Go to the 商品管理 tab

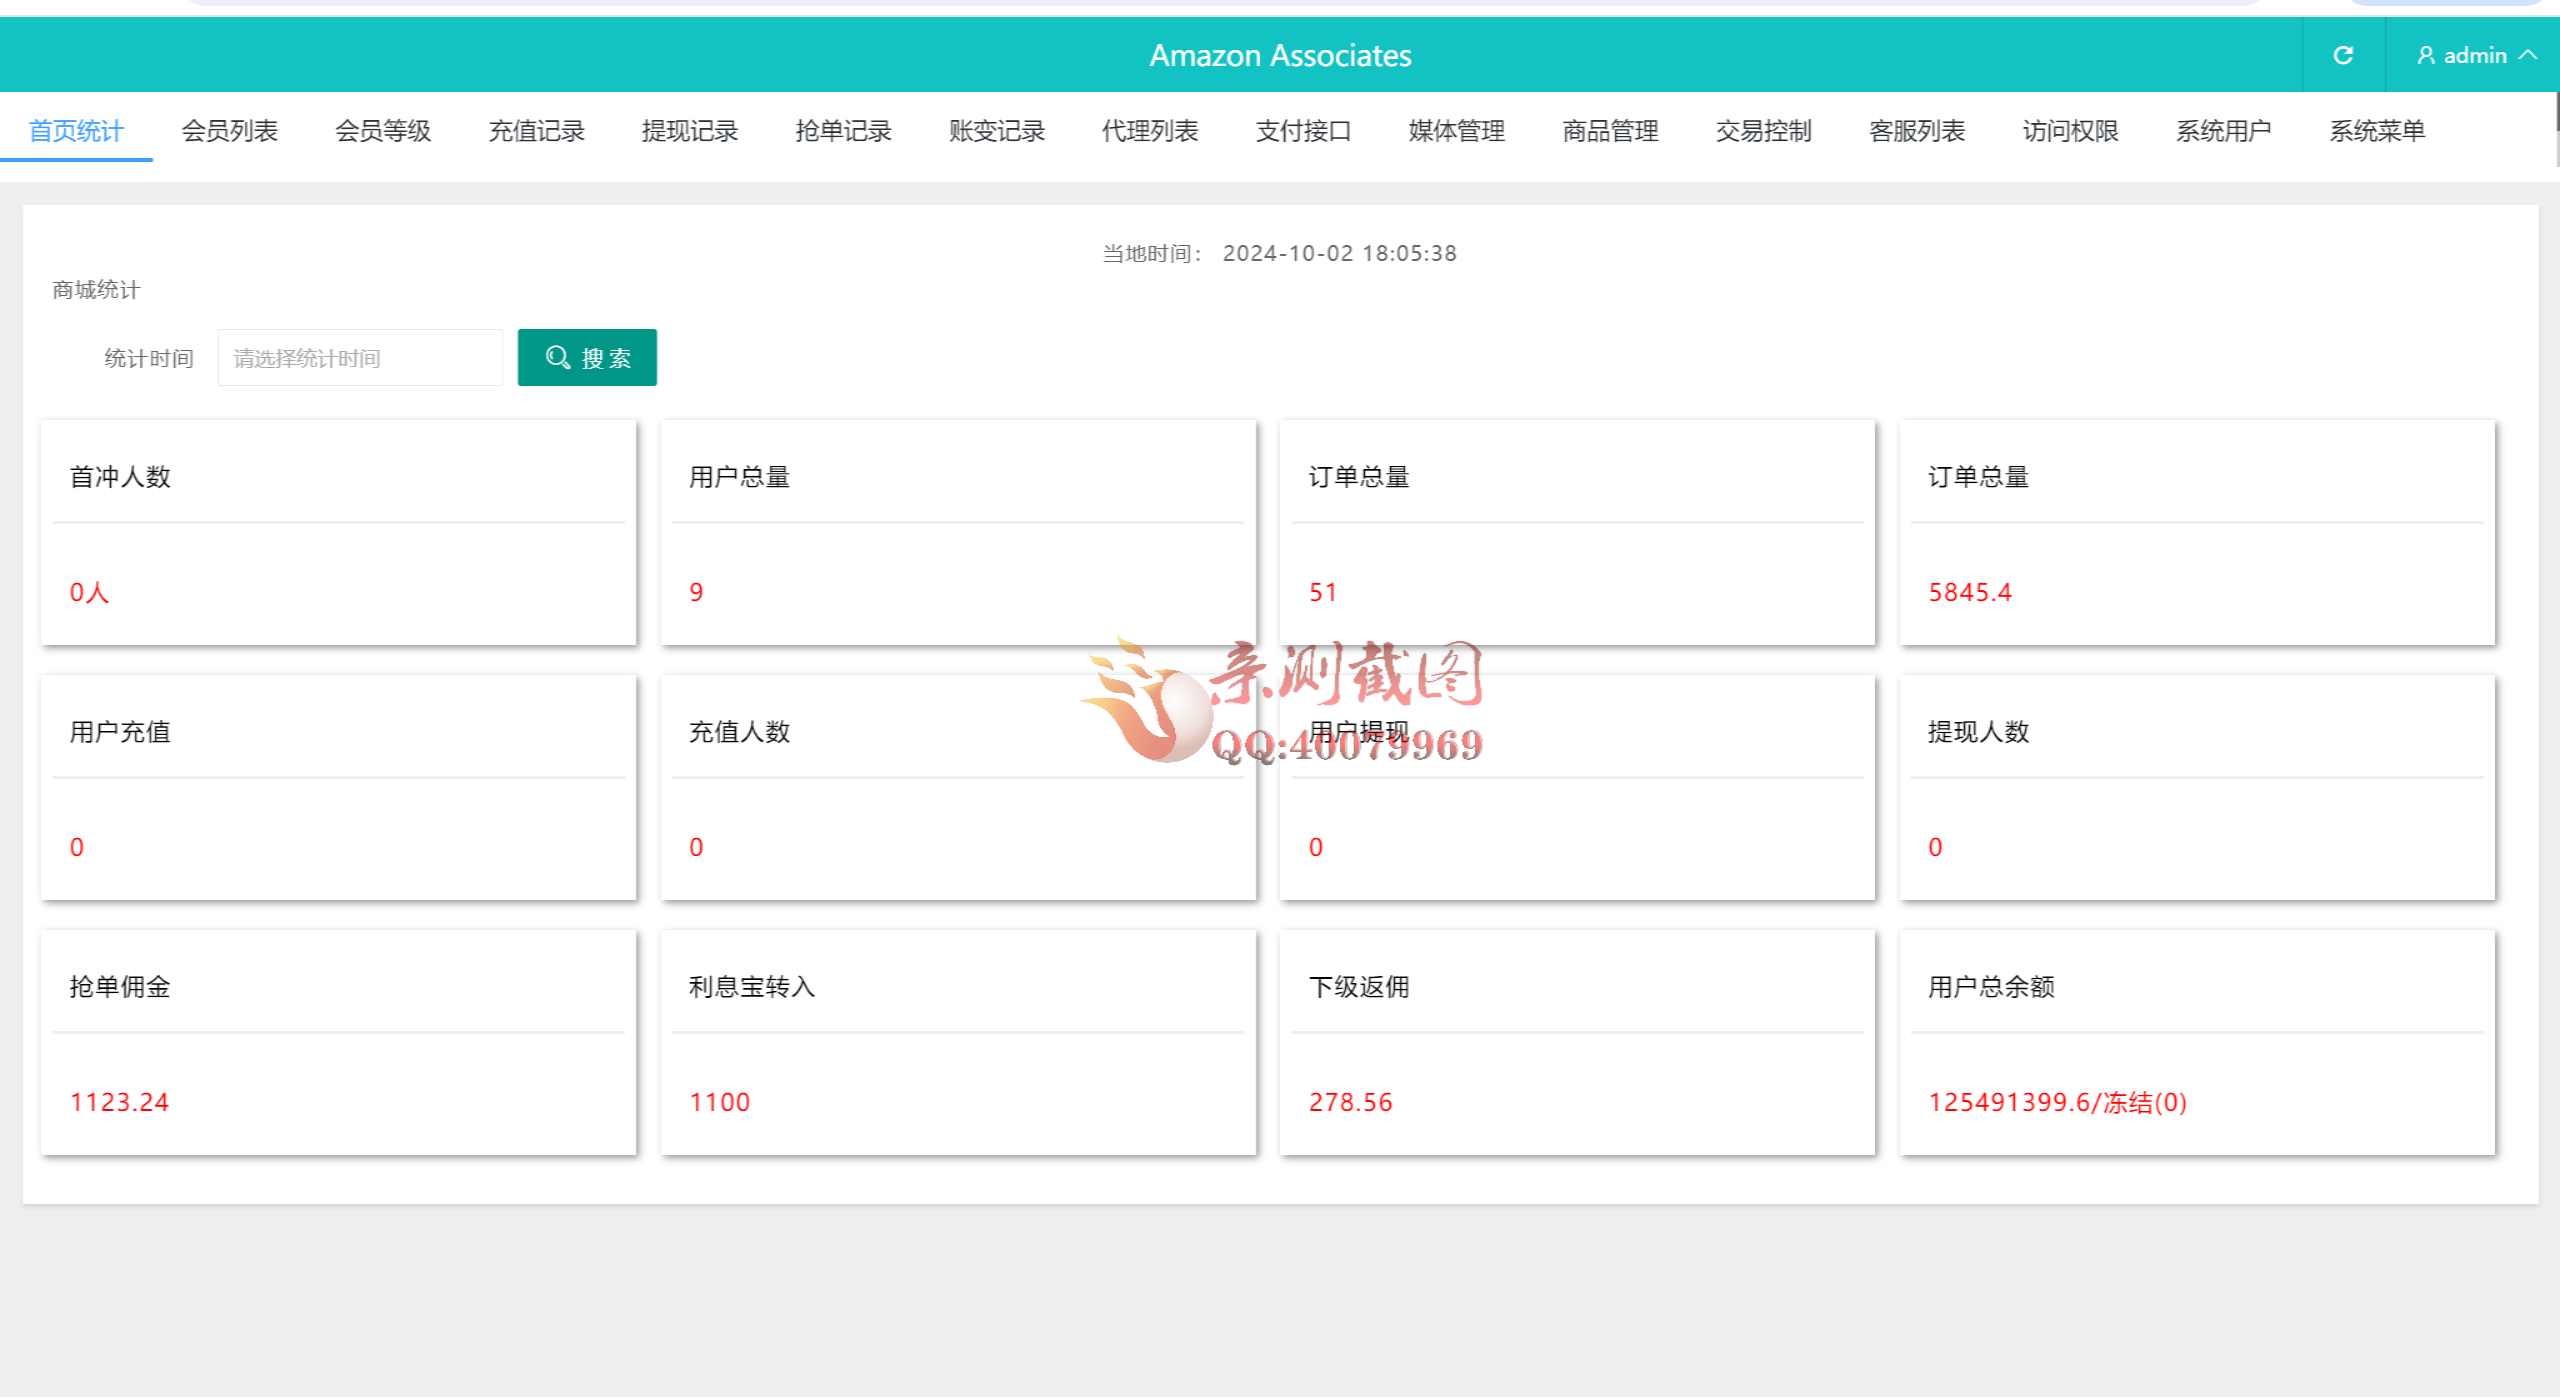(1610, 130)
